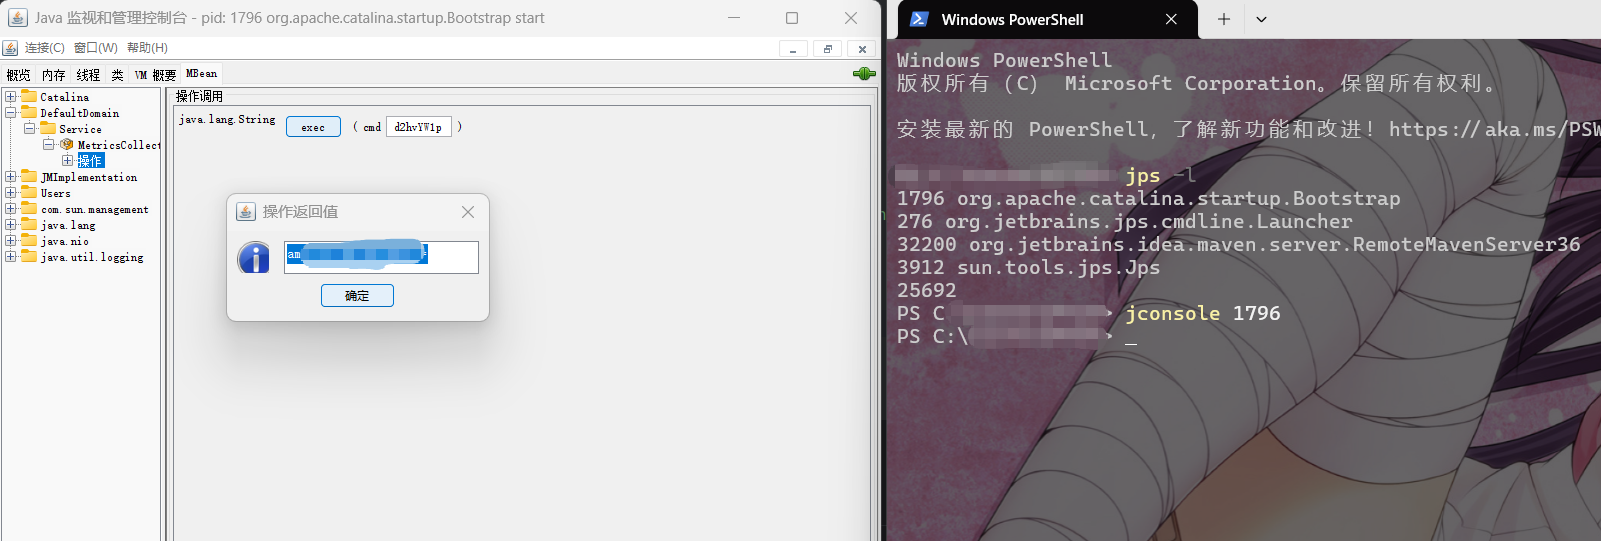Screen dimensions: 1601x541
Task: Click the PowerShell tab icon
Action: tap(919, 19)
